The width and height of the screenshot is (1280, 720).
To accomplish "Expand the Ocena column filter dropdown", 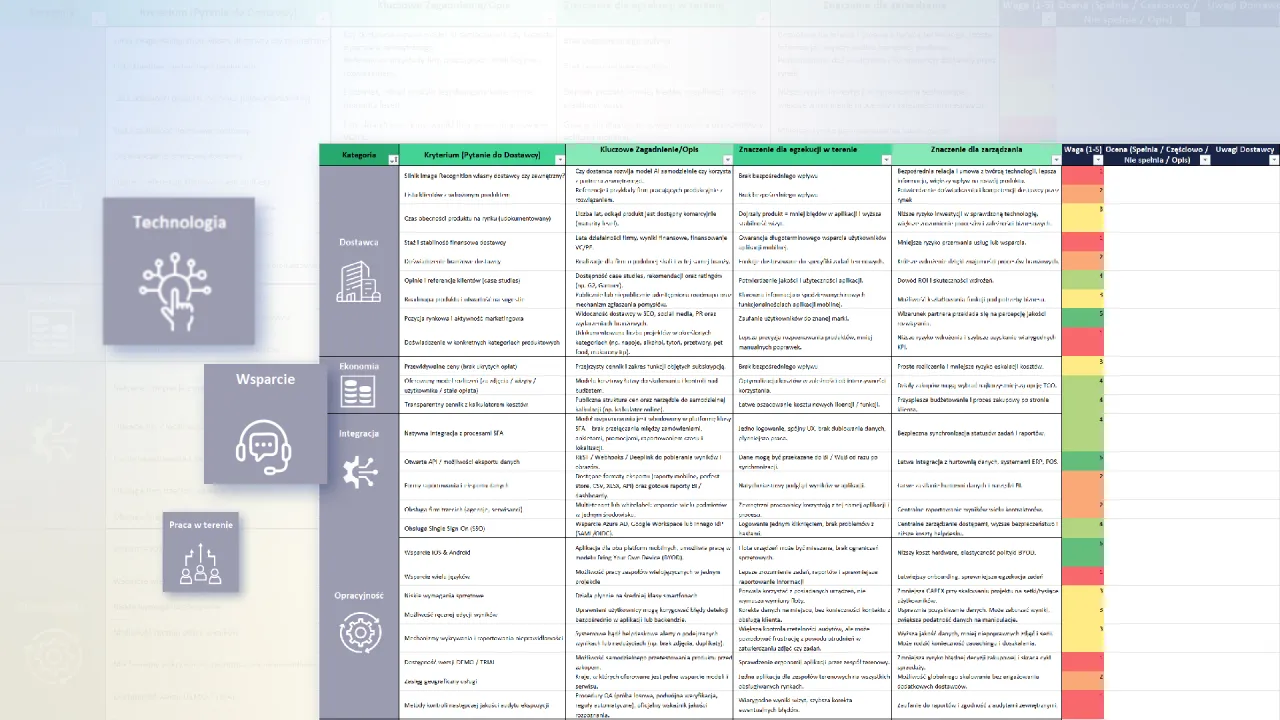I will click(x=1204, y=160).
